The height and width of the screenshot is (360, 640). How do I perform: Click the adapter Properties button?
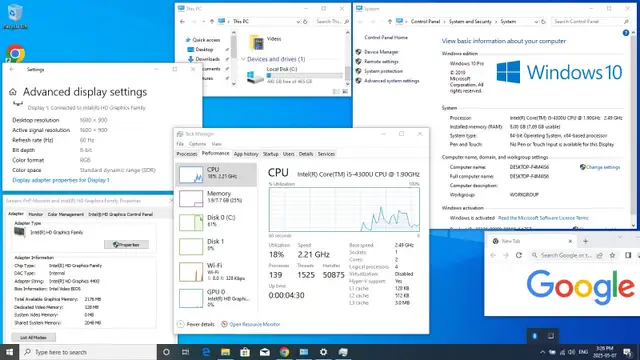click(126, 244)
